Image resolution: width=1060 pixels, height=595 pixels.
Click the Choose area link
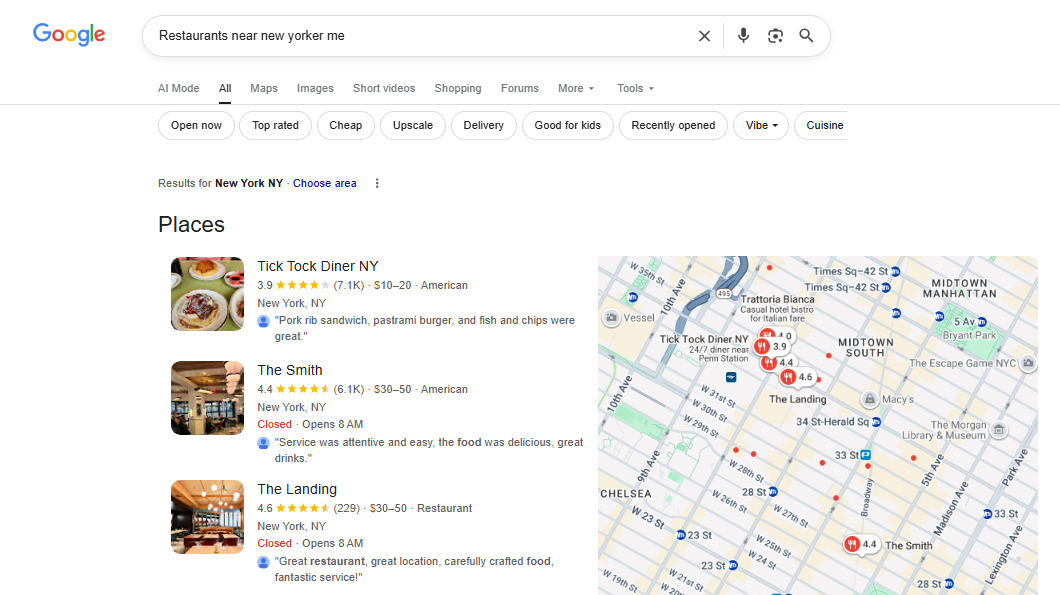[324, 183]
